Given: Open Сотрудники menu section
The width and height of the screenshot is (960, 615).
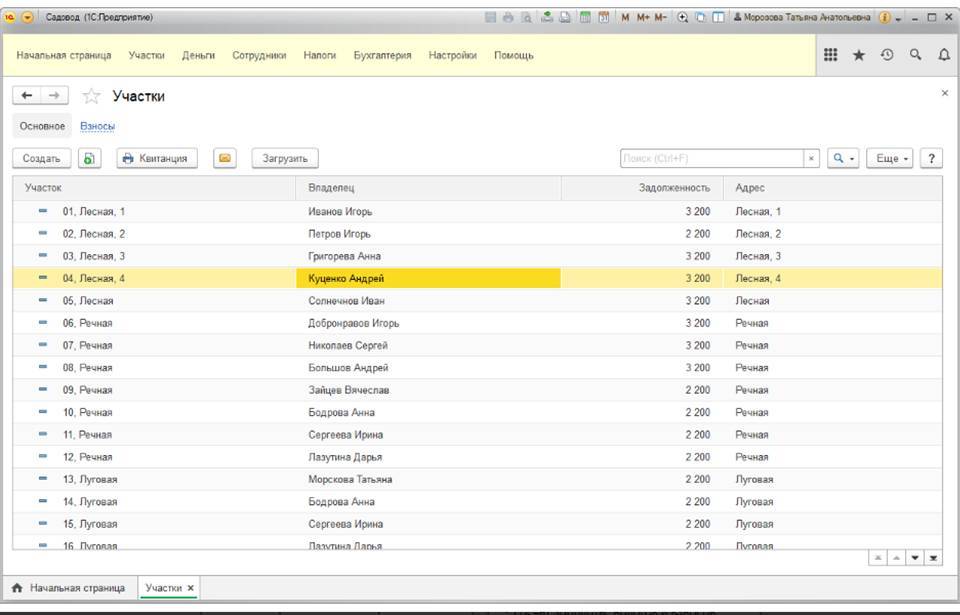Looking at the screenshot, I should click(259, 55).
